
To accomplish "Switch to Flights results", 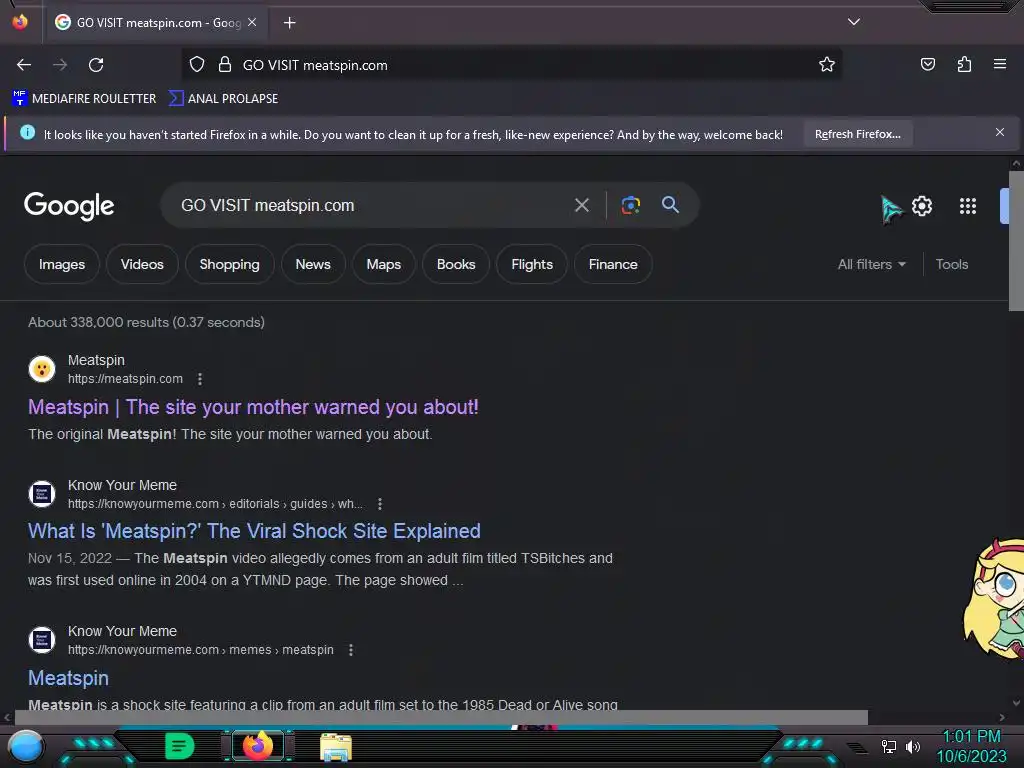I will [532, 264].
